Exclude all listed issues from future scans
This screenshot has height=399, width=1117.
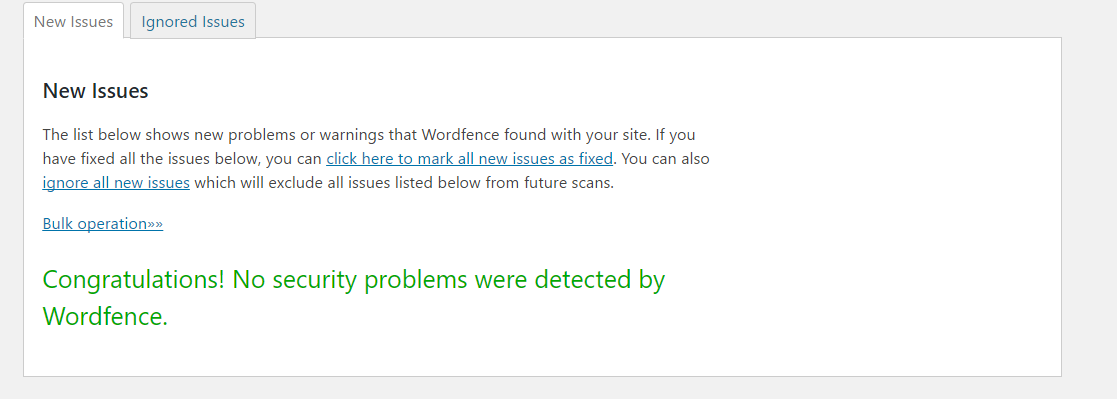[x=116, y=182]
